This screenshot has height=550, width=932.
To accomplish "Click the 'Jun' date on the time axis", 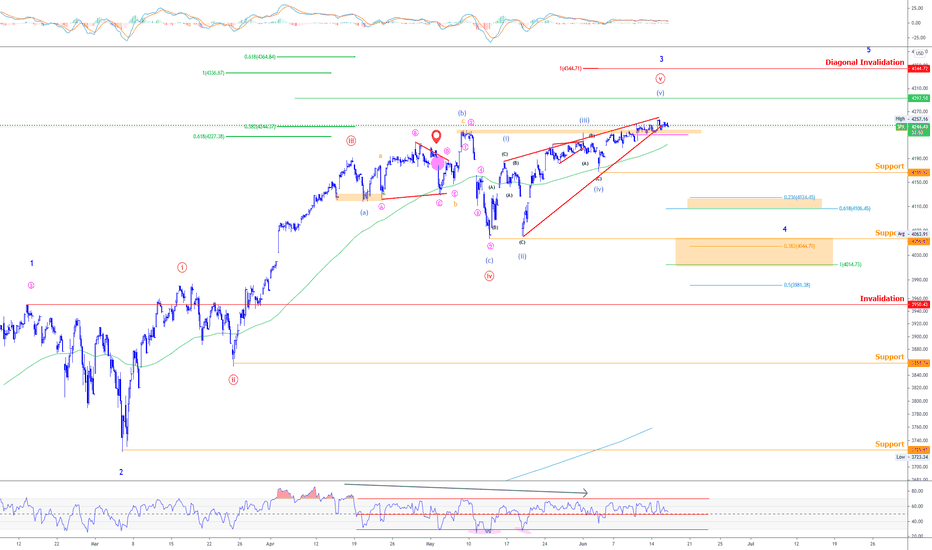I will pyautogui.click(x=582, y=543).
